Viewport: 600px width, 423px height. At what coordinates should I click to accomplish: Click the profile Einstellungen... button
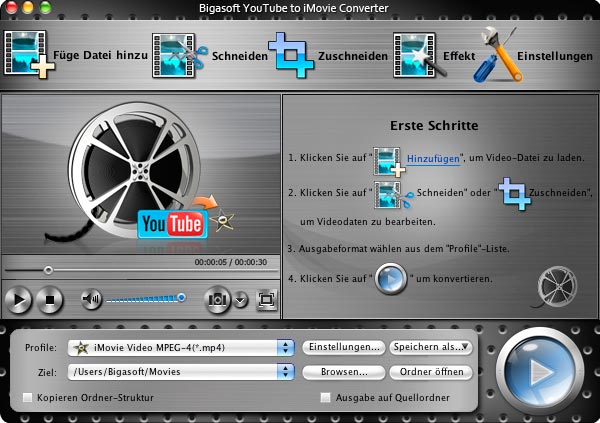[344, 347]
